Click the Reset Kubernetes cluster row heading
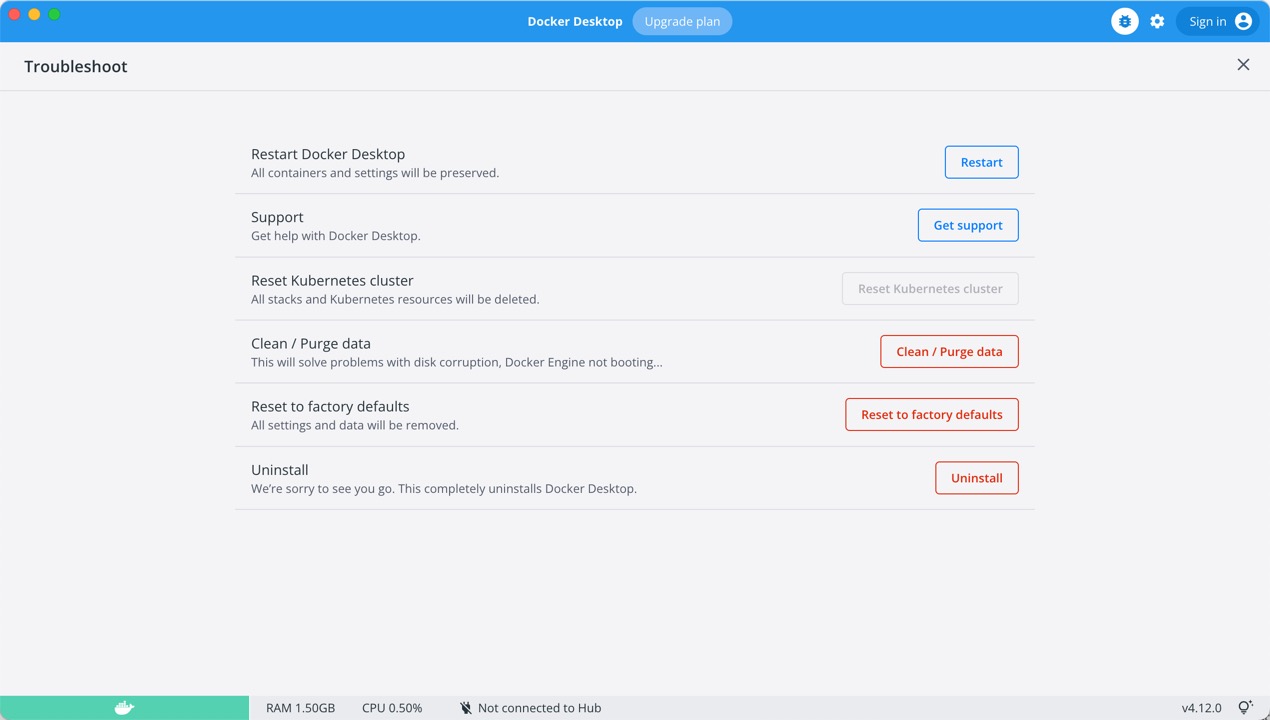Viewport: 1270px width, 720px height. [332, 280]
